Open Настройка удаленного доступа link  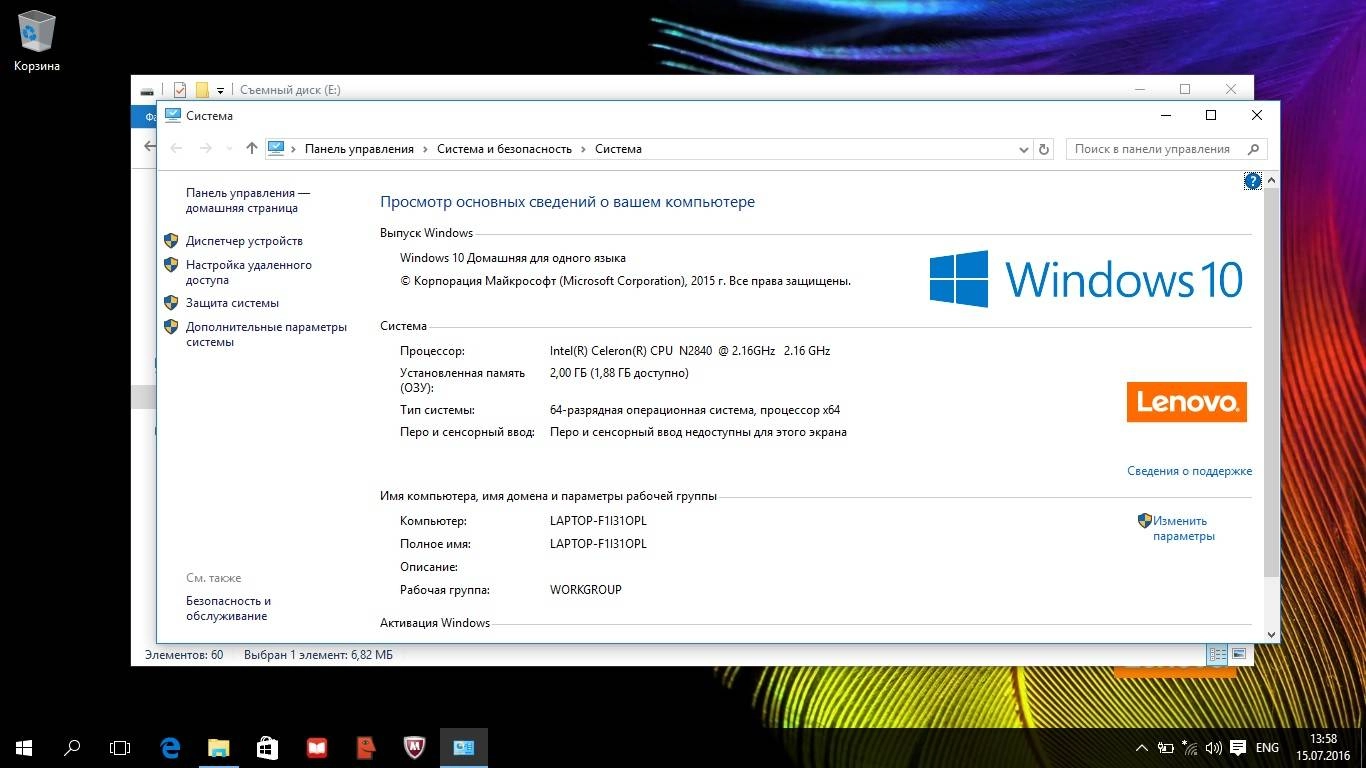249,272
